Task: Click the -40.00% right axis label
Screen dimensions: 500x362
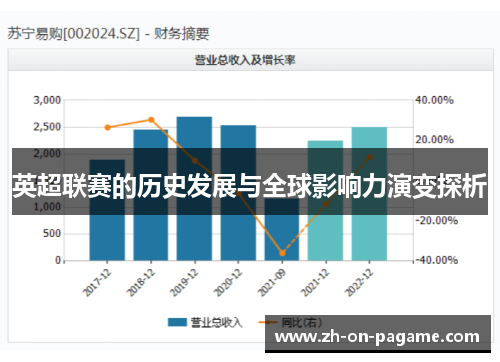Action: pyautogui.click(x=436, y=260)
